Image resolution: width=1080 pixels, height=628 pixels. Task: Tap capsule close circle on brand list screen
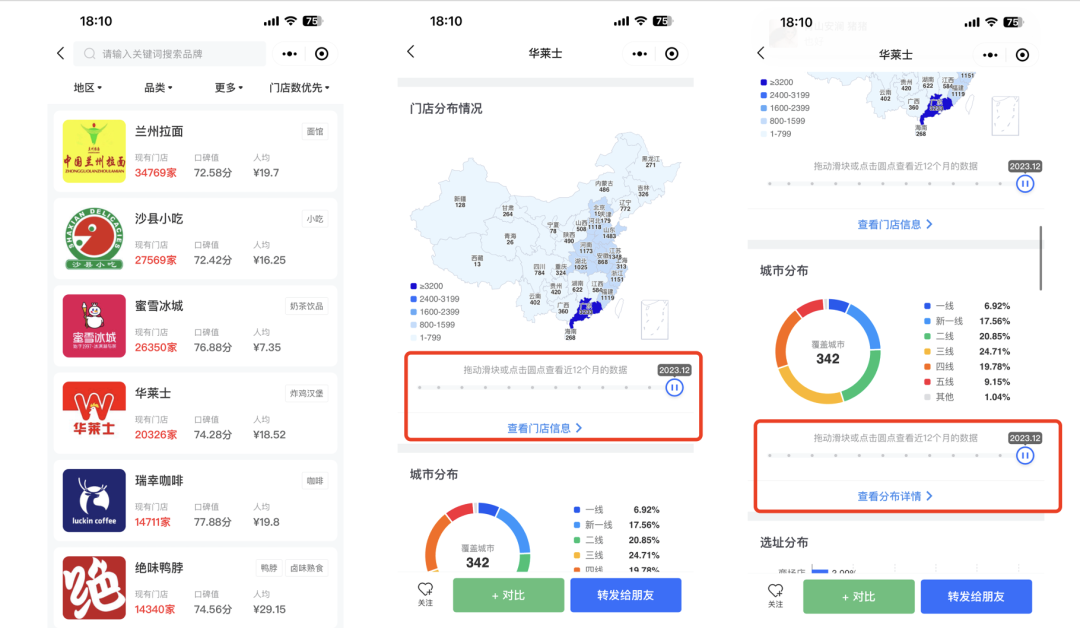pyautogui.click(x=322, y=54)
